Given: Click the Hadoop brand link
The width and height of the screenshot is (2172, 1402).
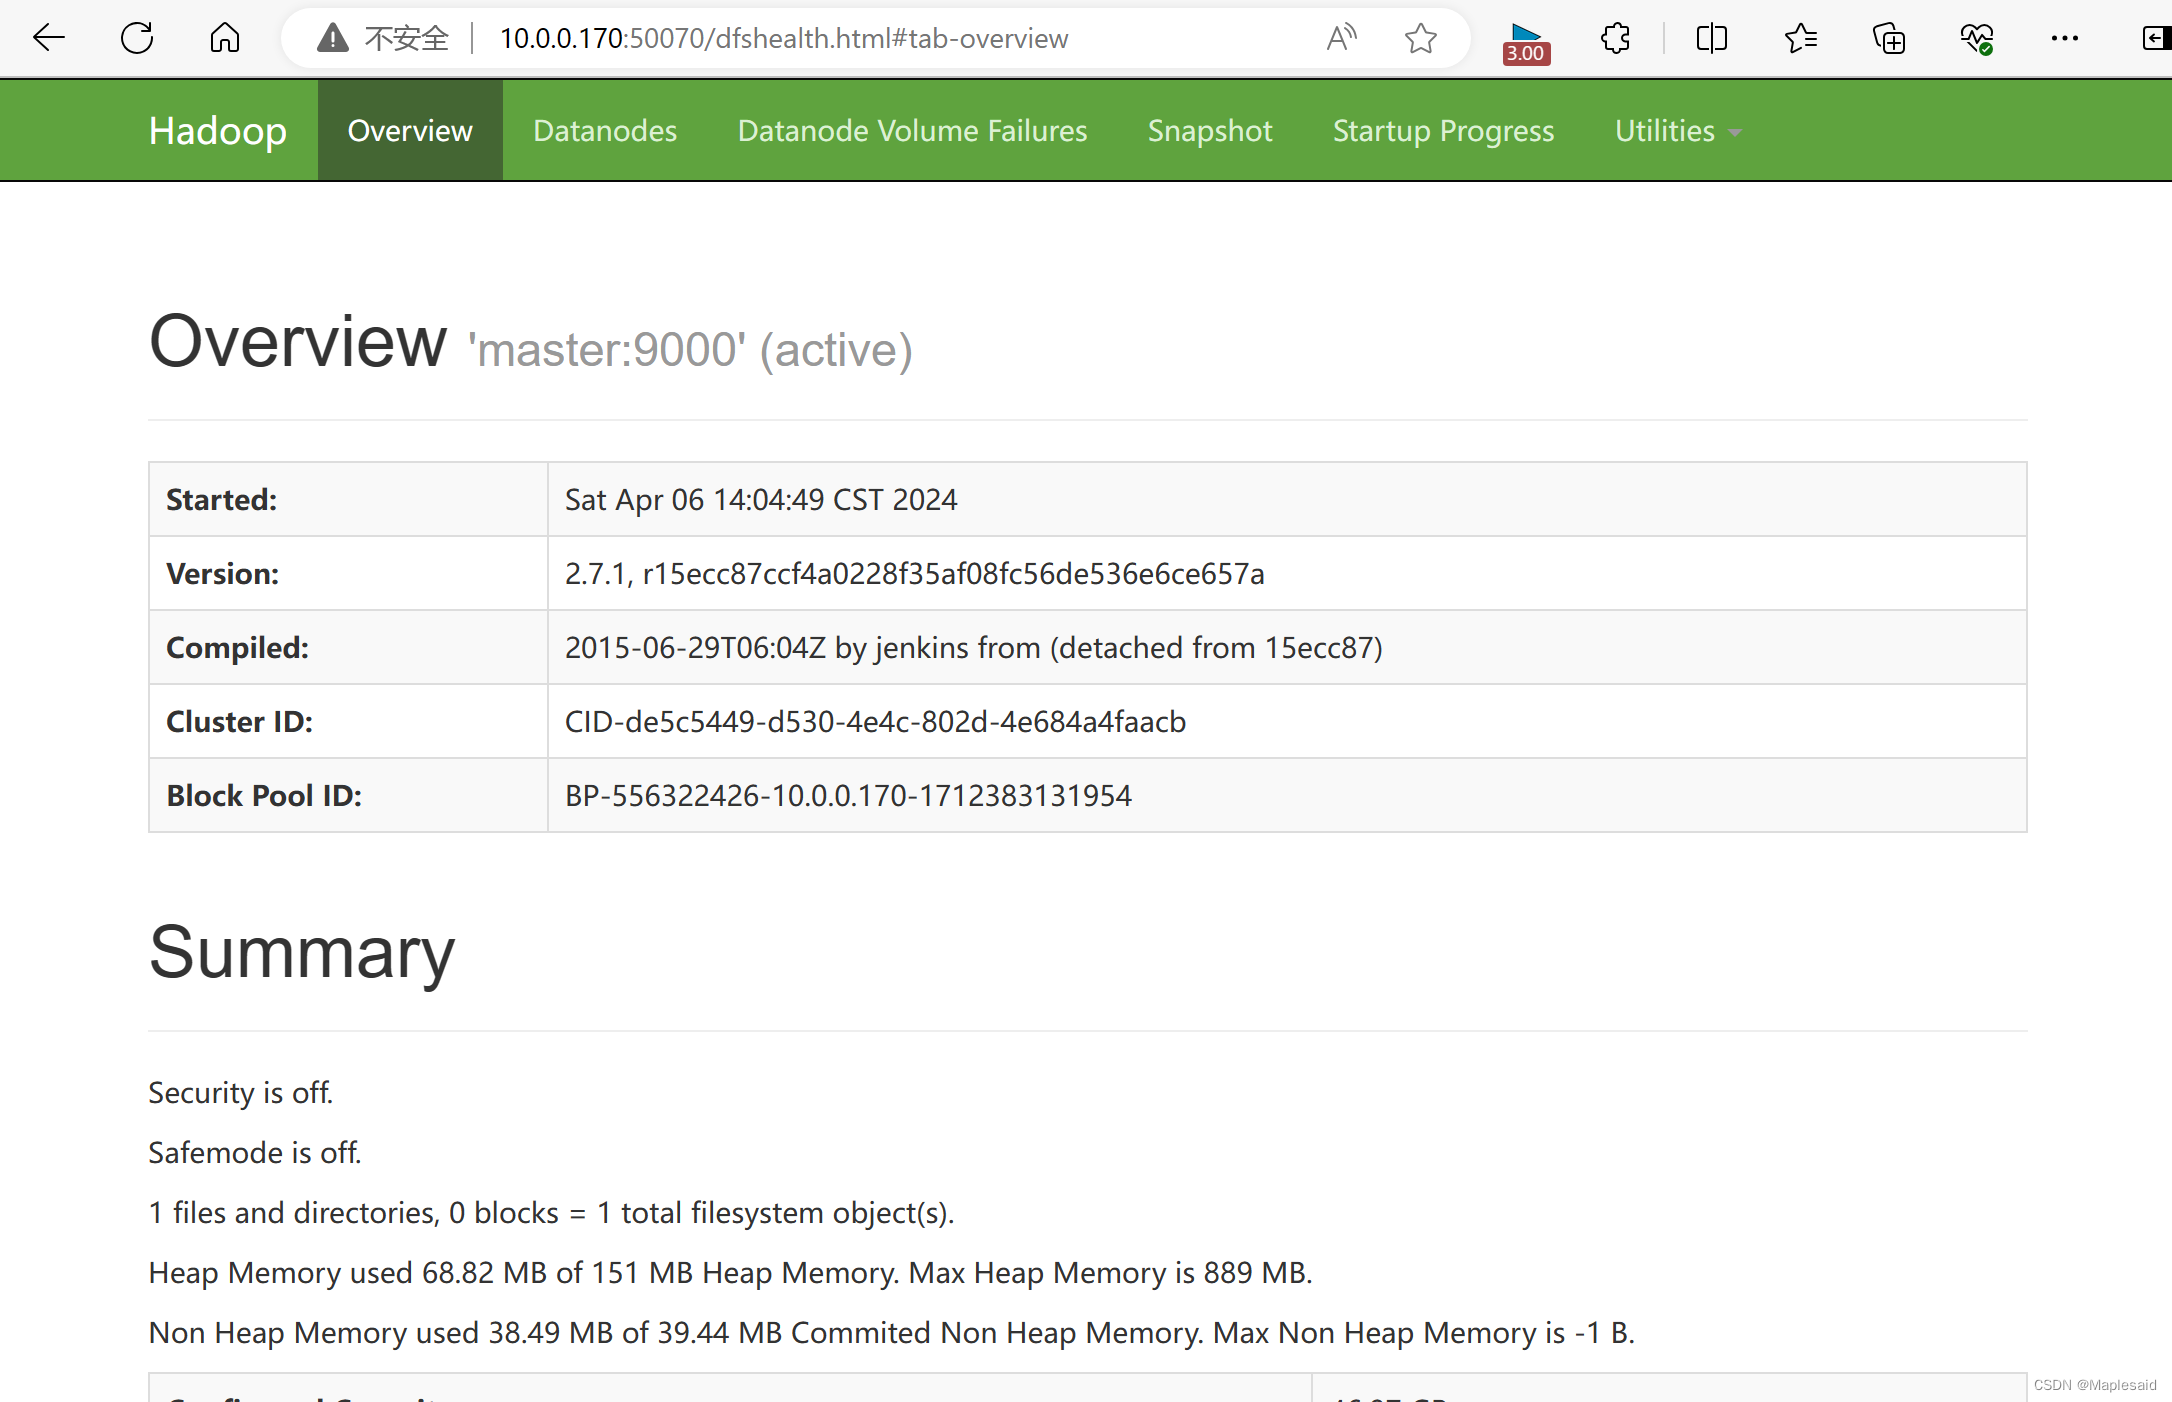Looking at the screenshot, I should (x=218, y=131).
